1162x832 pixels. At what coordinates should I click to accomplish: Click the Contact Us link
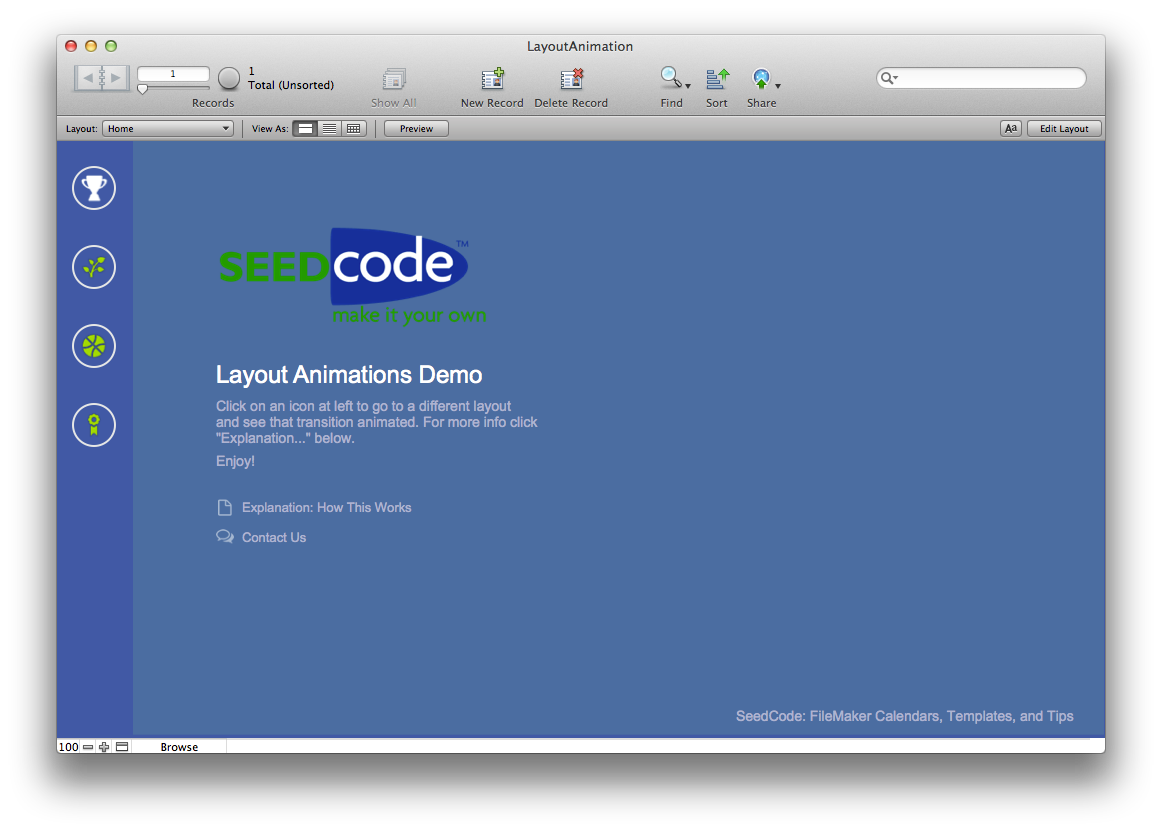tap(273, 538)
